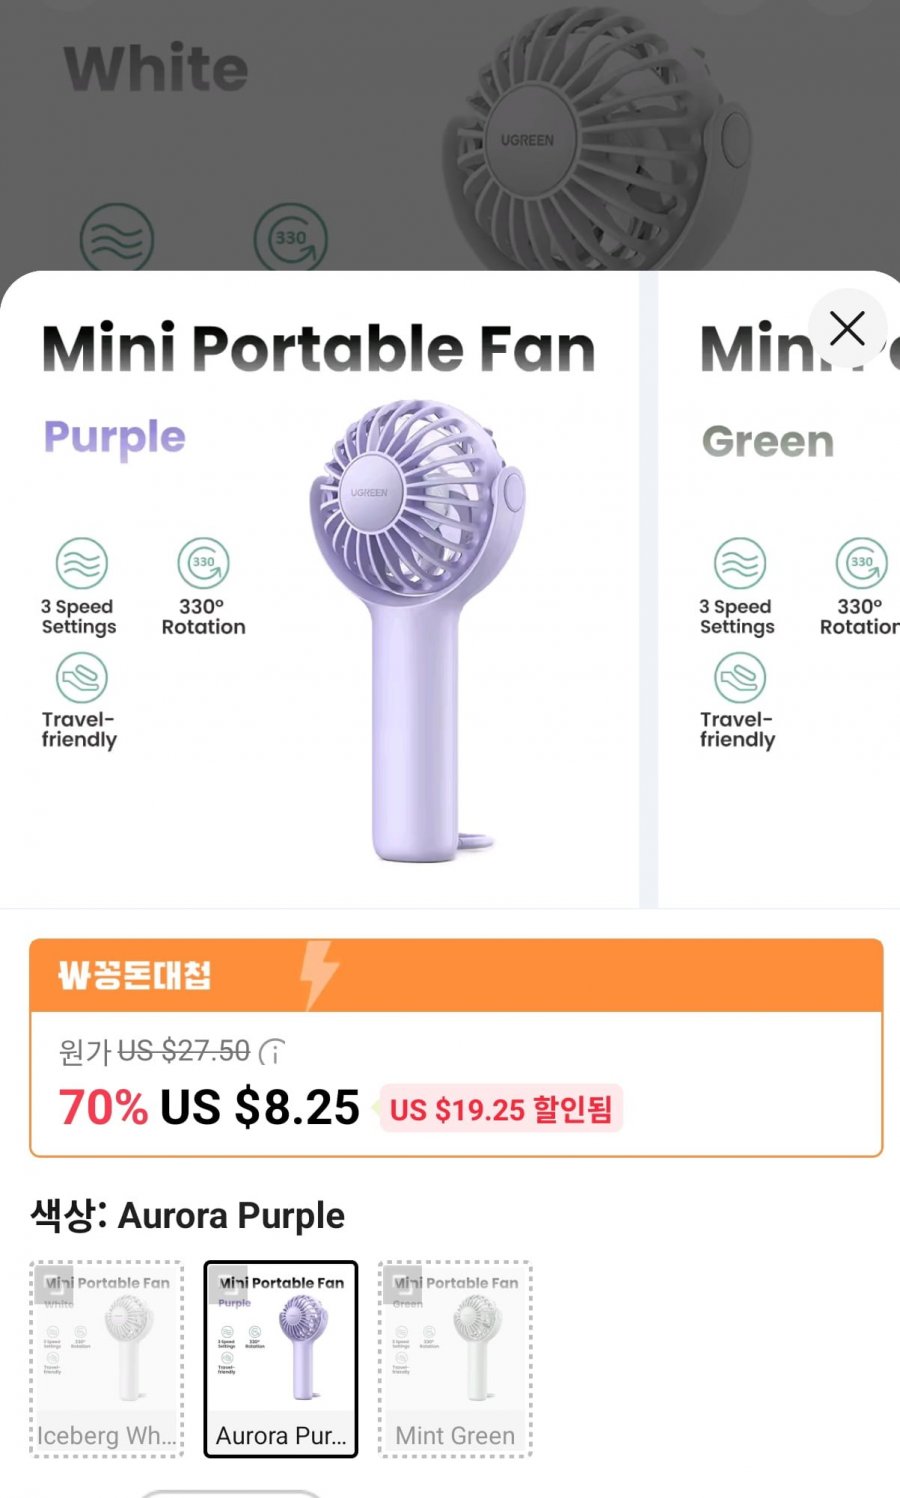900x1498 pixels.
Task: Choose the Mint Green color swatch
Action: click(x=455, y=1359)
